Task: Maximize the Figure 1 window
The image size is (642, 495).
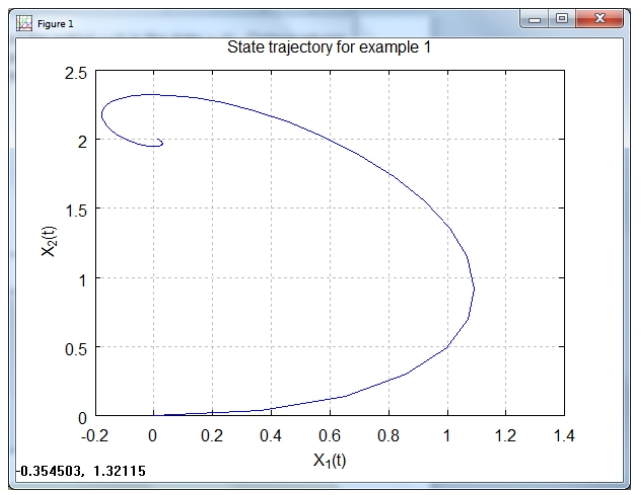Action: (x=562, y=18)
